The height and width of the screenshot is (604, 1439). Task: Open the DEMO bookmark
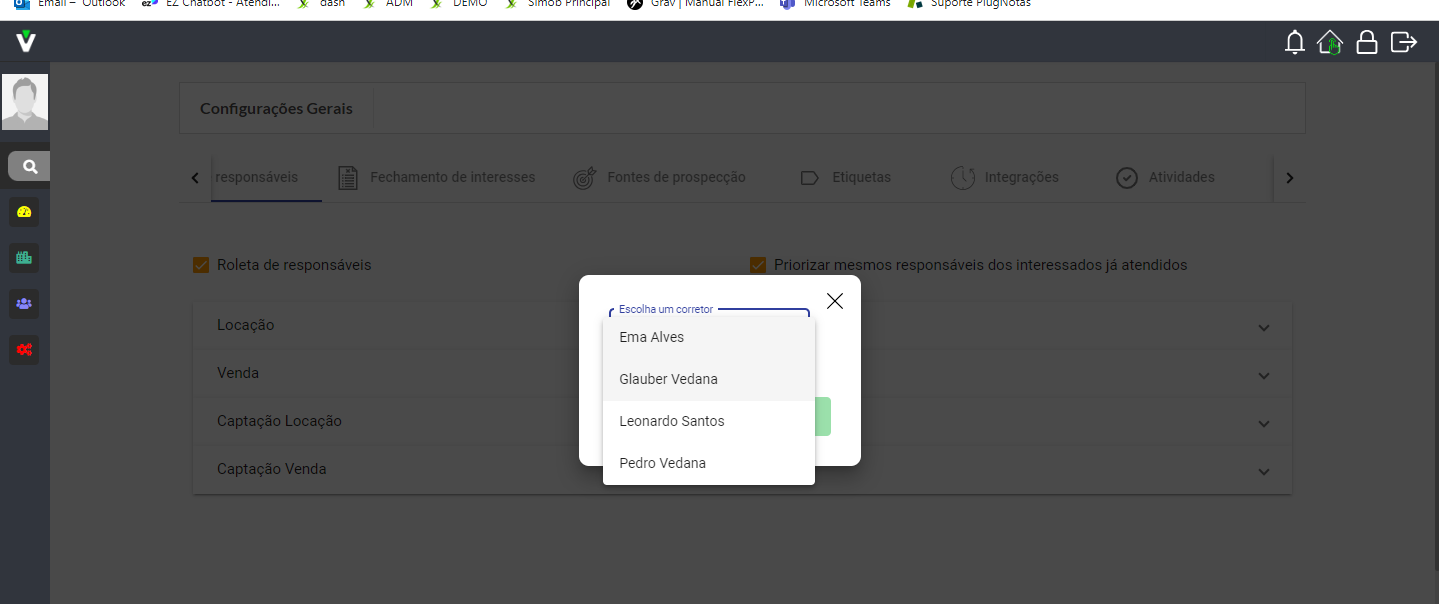click(459, 4)
